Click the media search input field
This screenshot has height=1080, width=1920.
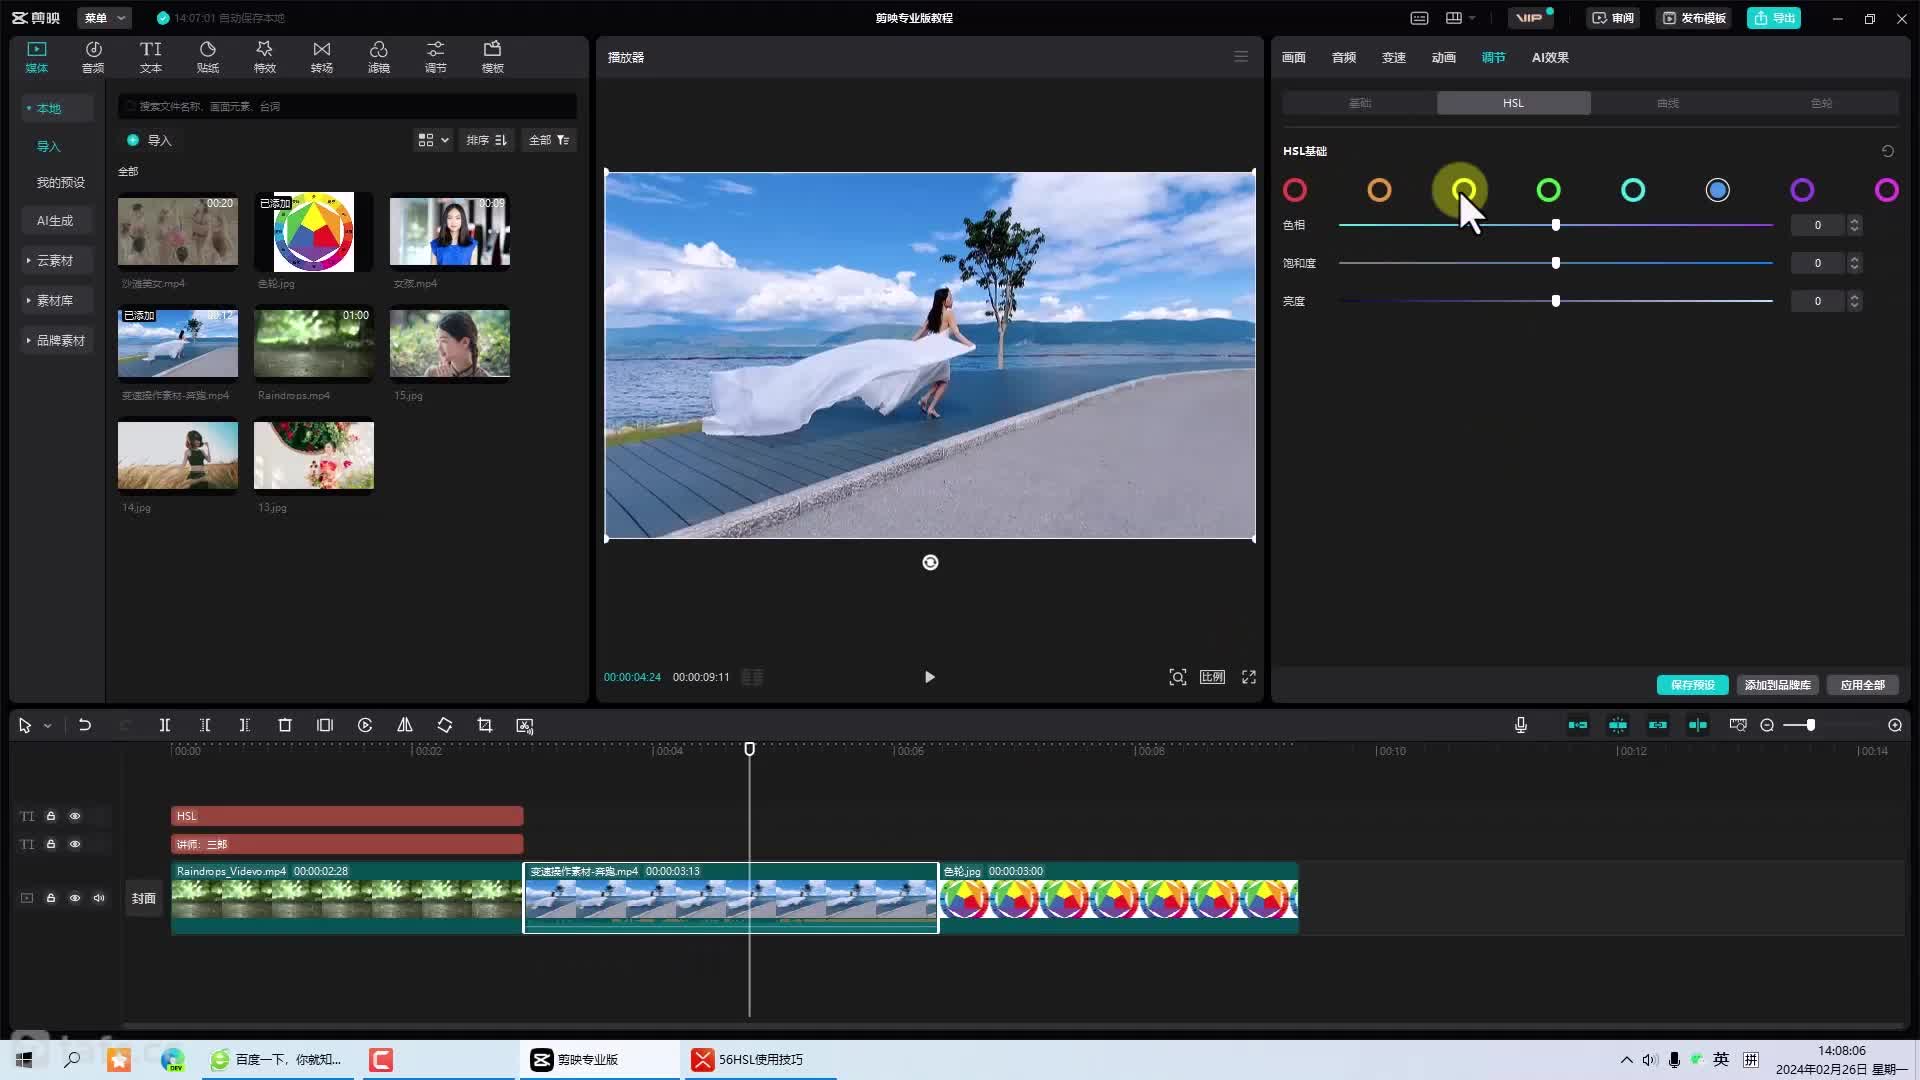click(347, 106)
